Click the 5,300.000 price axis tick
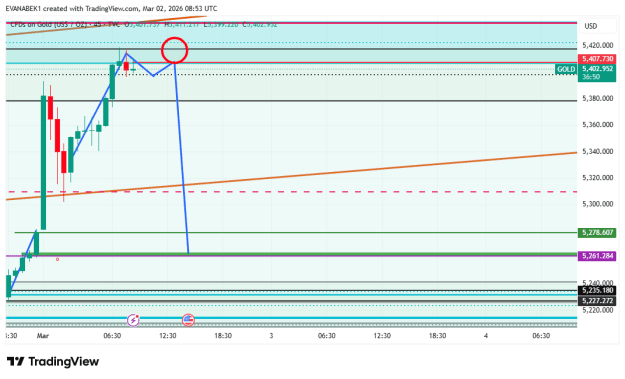The width and height of the screenshot is (625, 379). [x=597, y=204]
